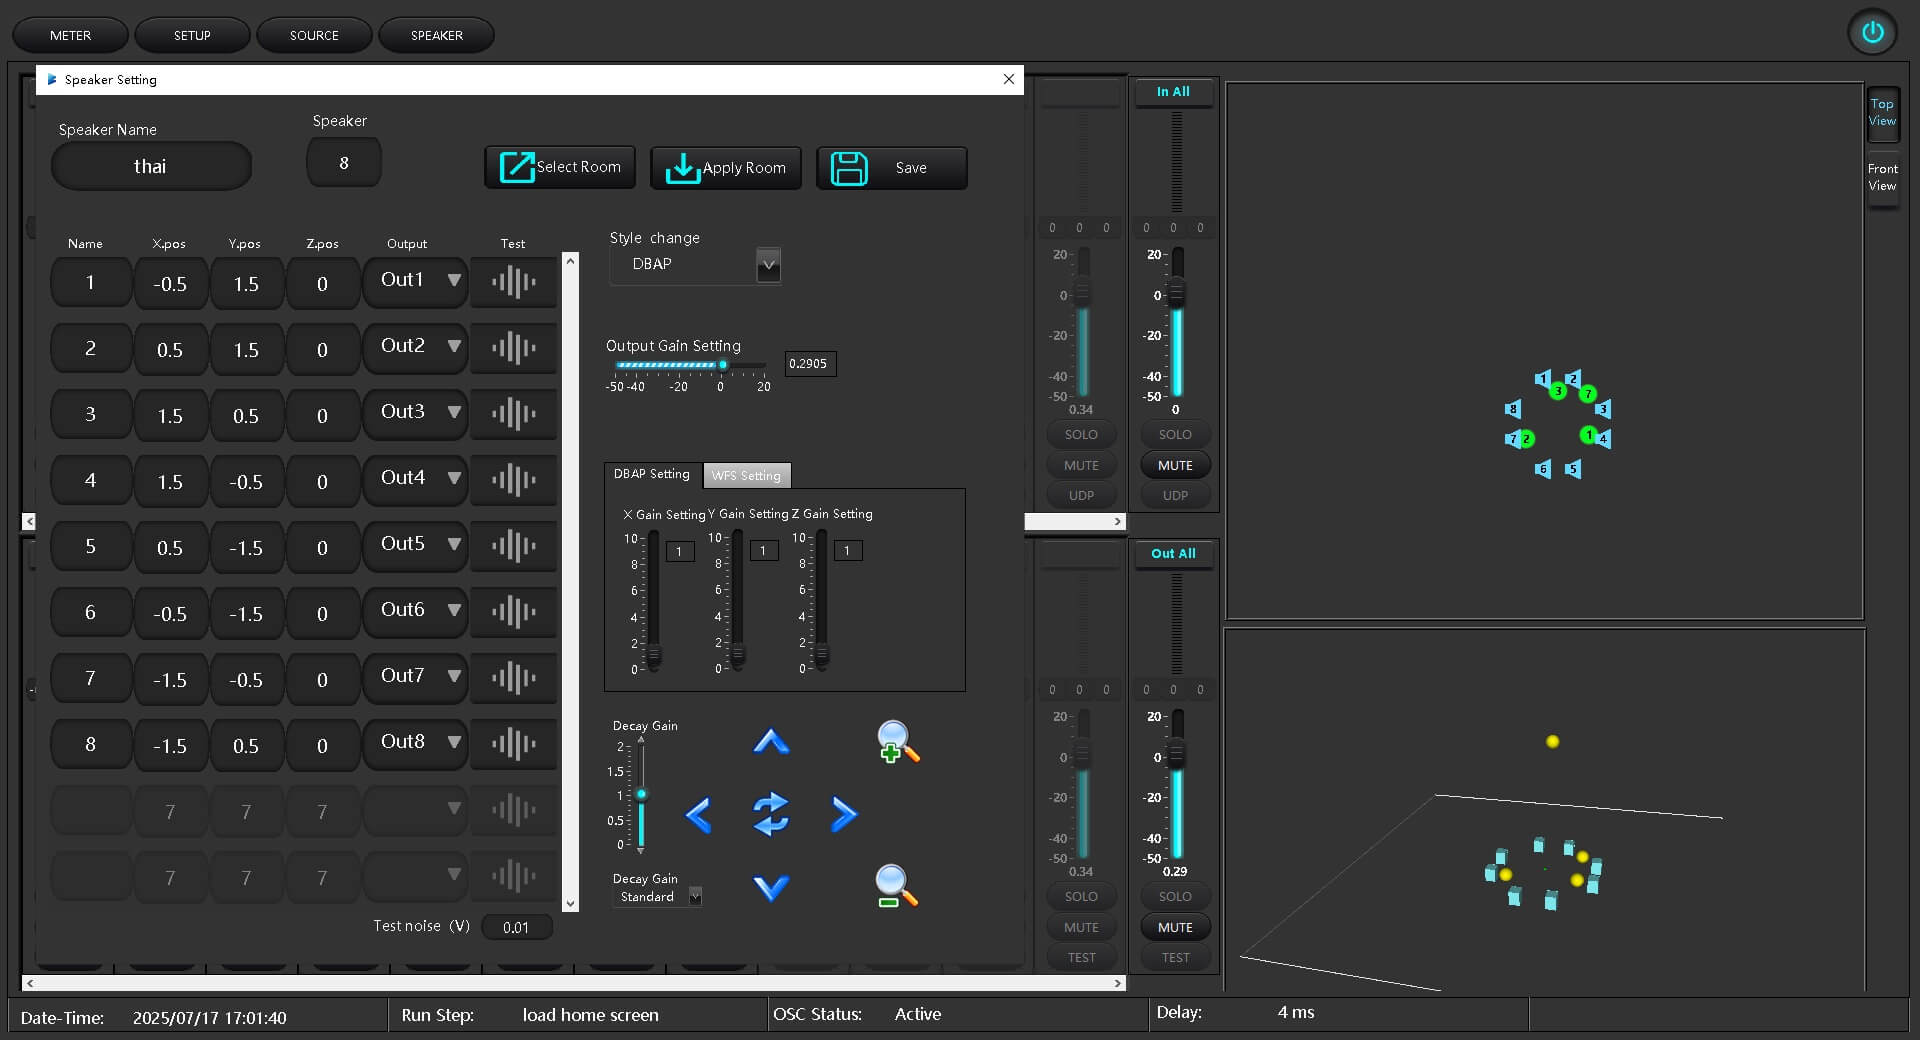Open the Decay Gain Standard dropdown
Image resolution: width=1920 pixels, height=1040 pixels.
coord(695,897)
